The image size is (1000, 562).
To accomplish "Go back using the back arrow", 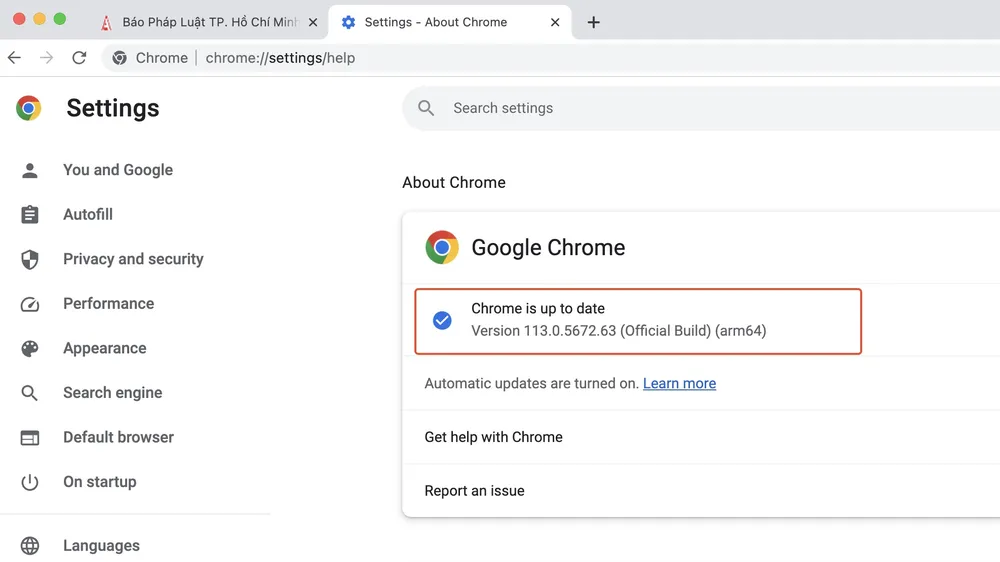I will (14, 58).
